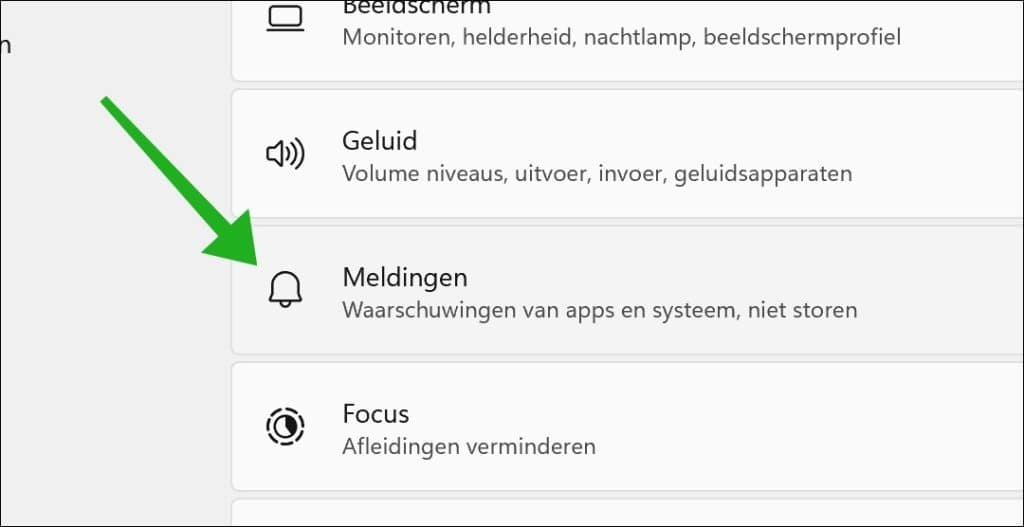Image resolution: width=1024 pixels, height=527 pixels.
Task: Click empty right area of Meldingen row
Action: pos(940,290)
